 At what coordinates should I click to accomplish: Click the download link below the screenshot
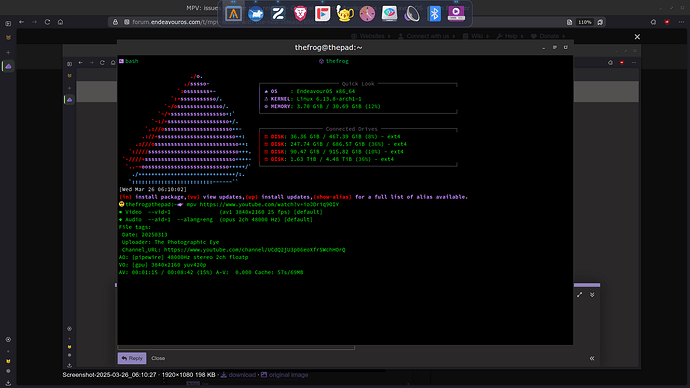(x=238, y=375)
